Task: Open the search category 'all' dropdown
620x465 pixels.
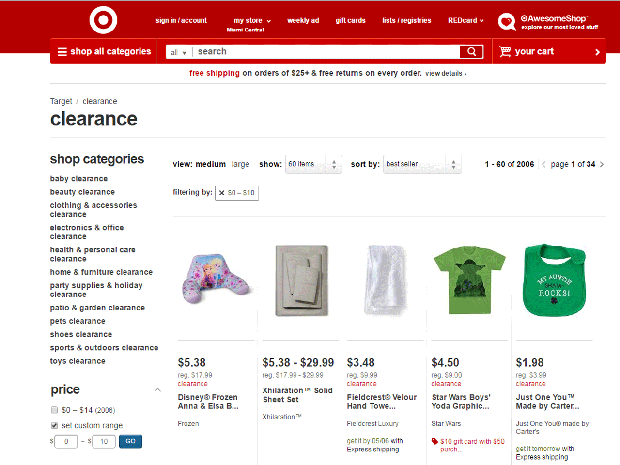Action: coord(178,52)
